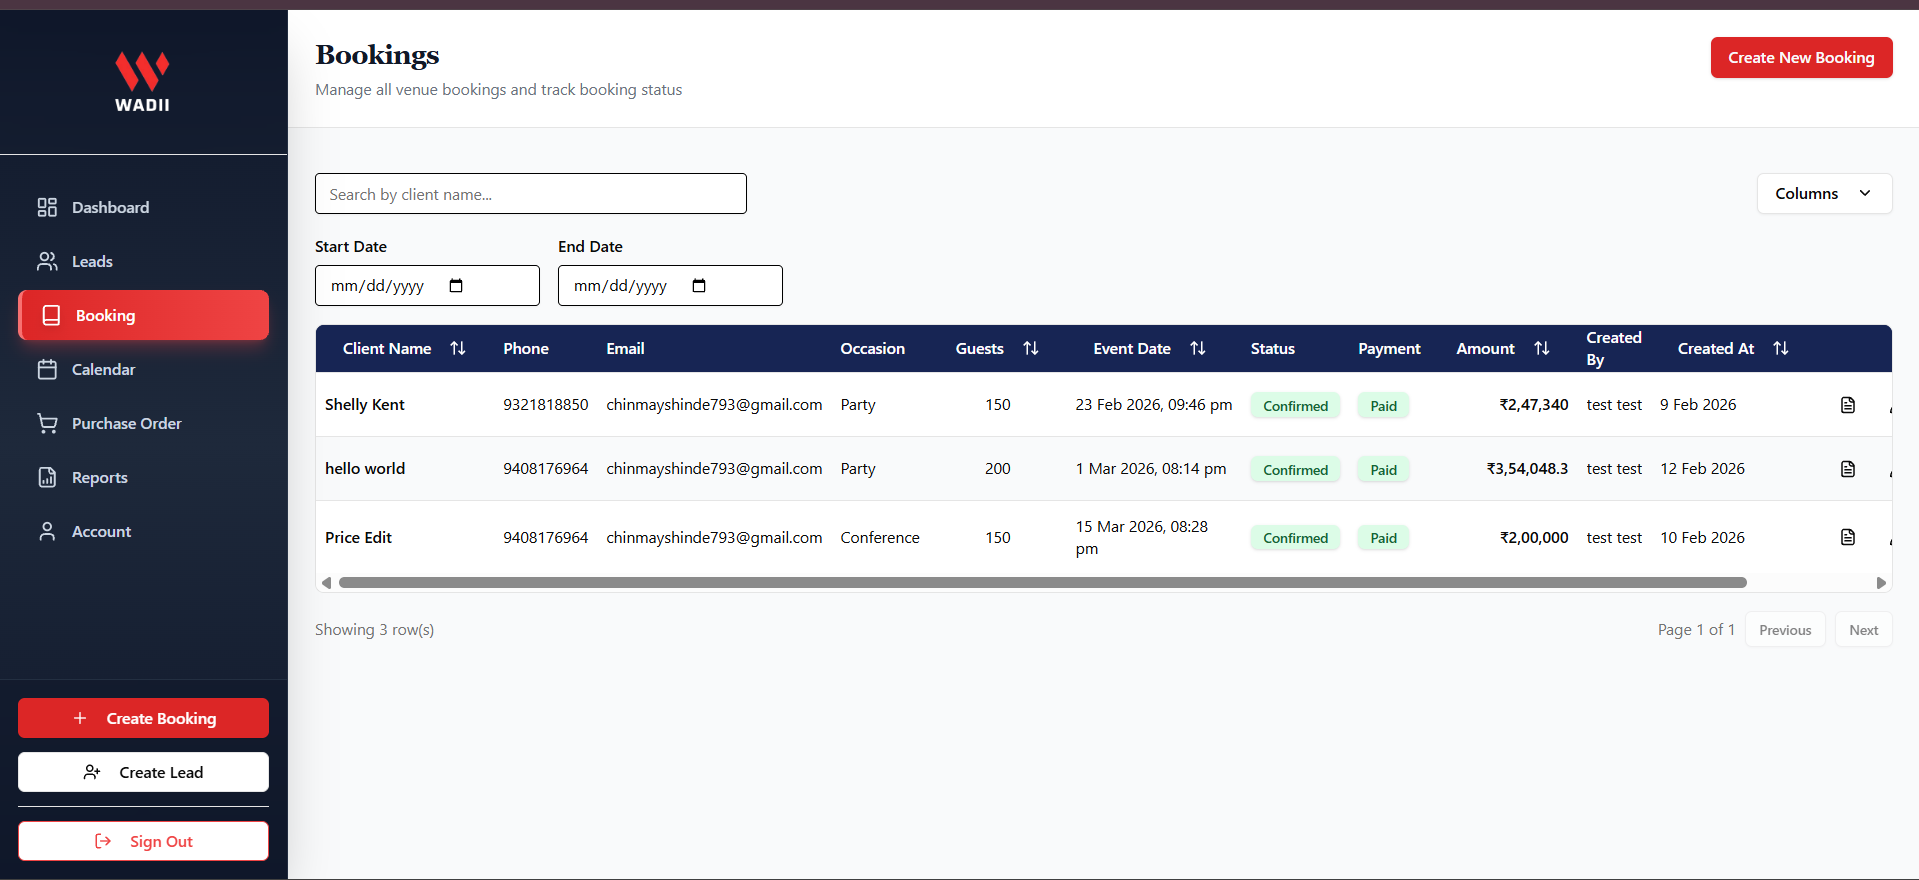Open the Leads menu item

143,261
